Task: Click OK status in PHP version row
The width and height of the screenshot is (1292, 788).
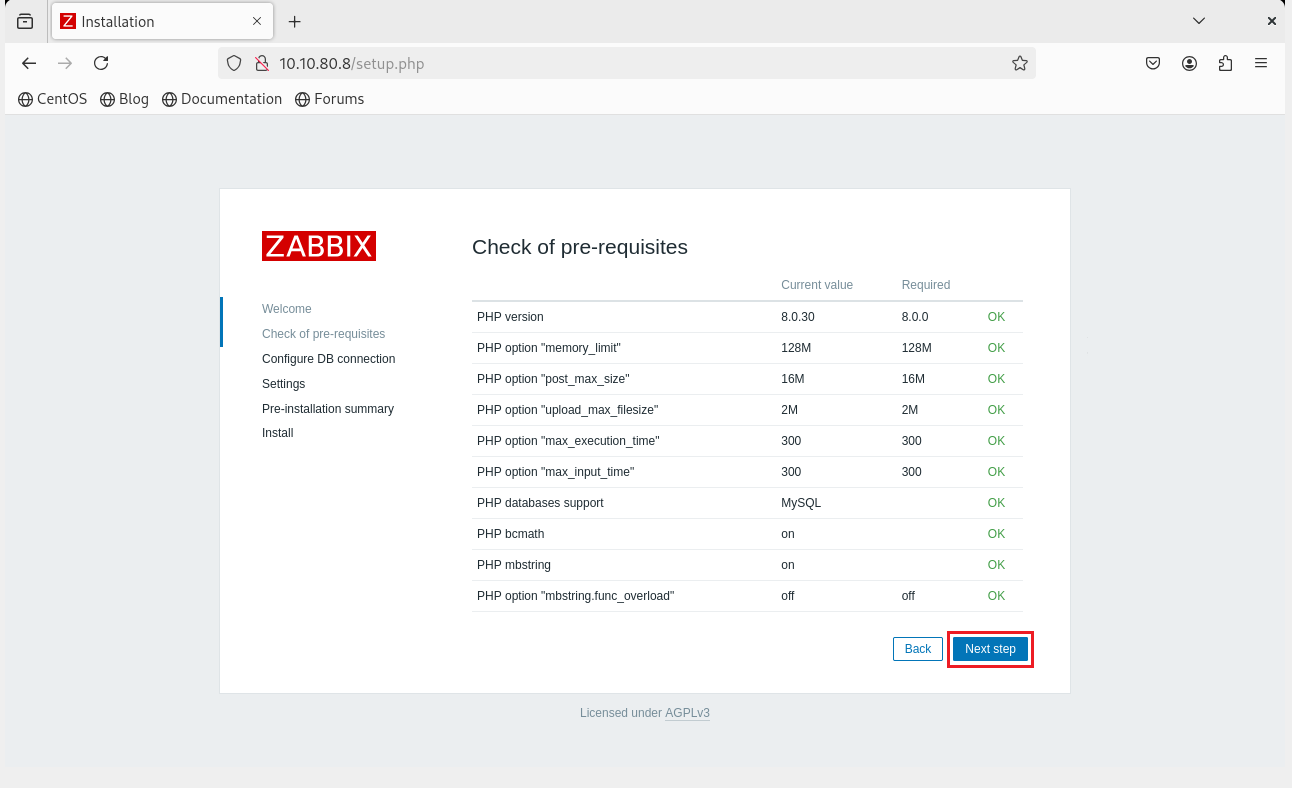Action: tap(996, 317)
